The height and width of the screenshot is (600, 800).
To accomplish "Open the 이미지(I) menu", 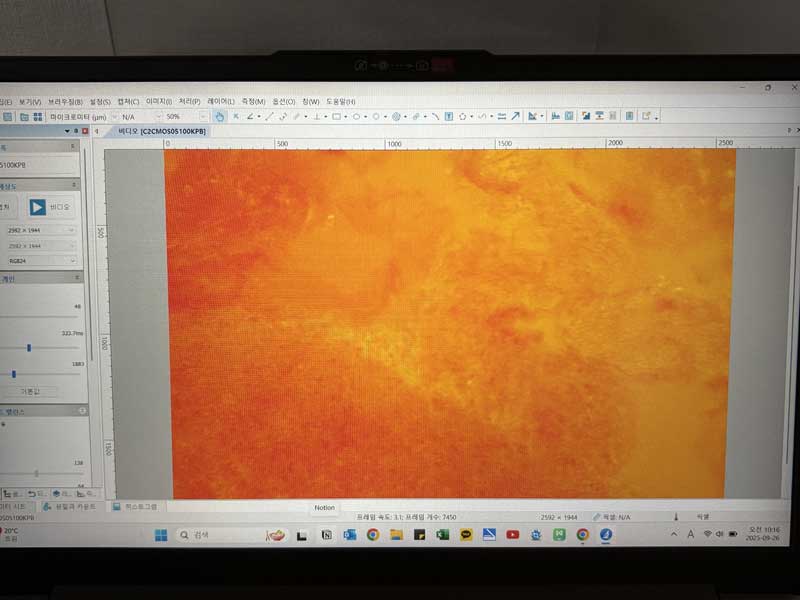I will pyautogui.click(x=159, y=102).
